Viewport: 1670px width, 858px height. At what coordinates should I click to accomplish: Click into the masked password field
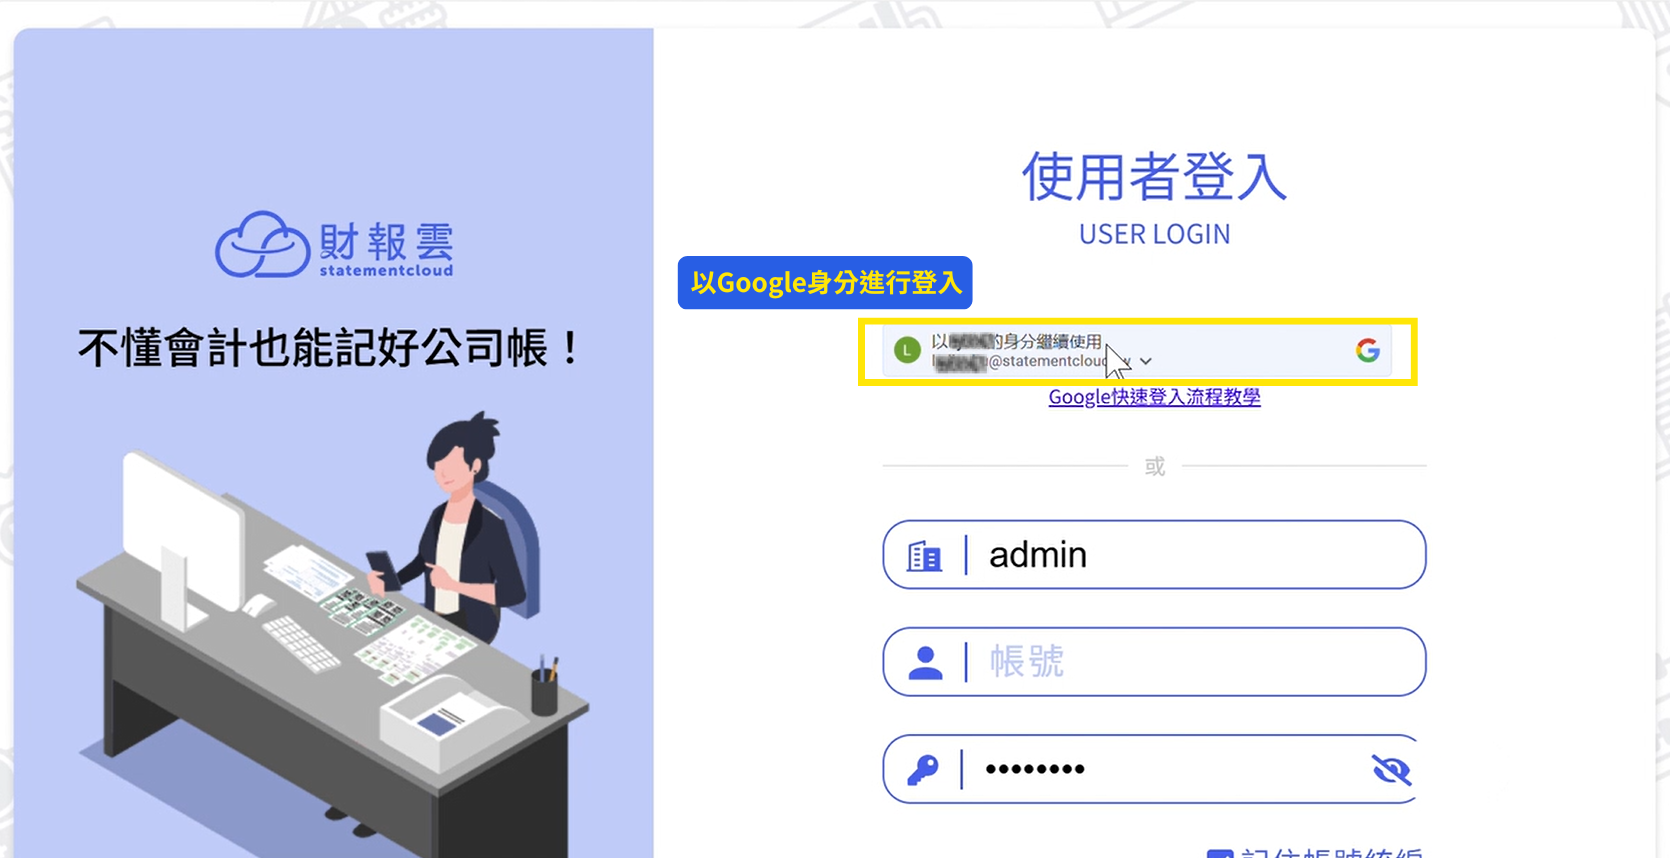click(1154, 769)
